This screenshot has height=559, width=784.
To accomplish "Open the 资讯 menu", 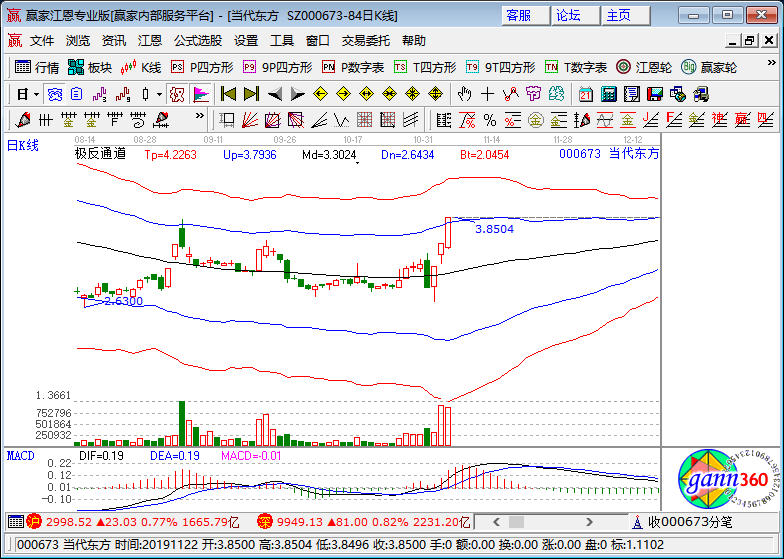I will 114,40.
